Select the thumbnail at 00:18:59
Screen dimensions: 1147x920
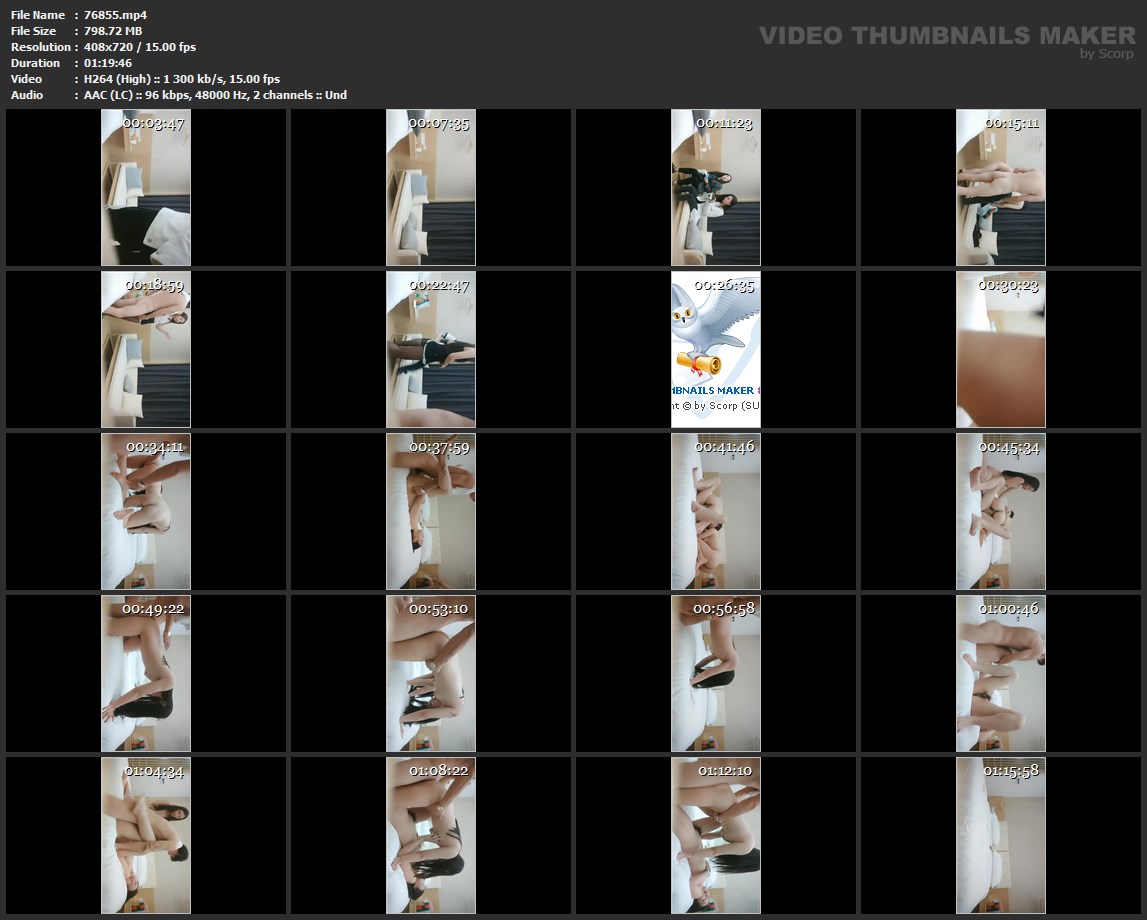click(146, 349)
